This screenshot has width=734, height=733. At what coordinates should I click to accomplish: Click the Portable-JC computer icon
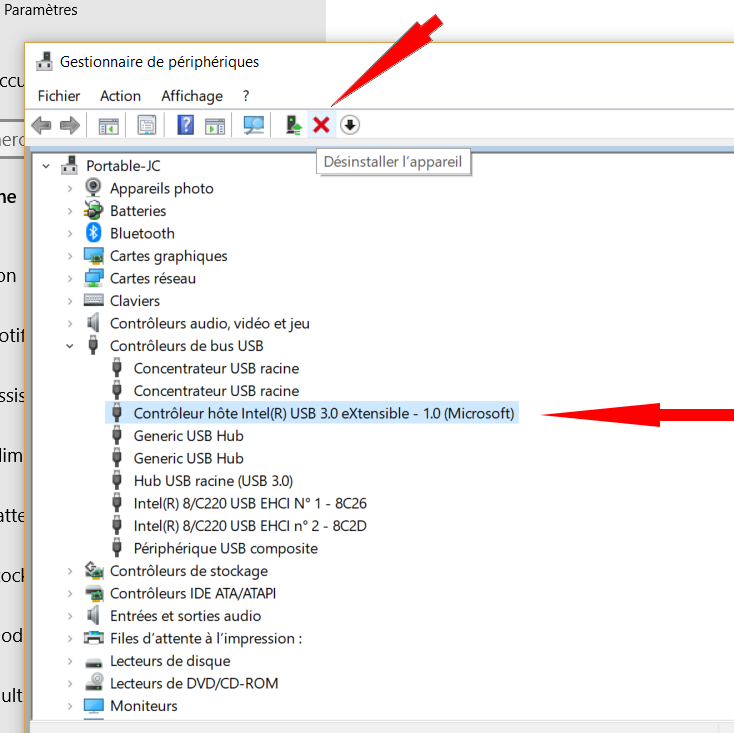[x=69, y=165]
